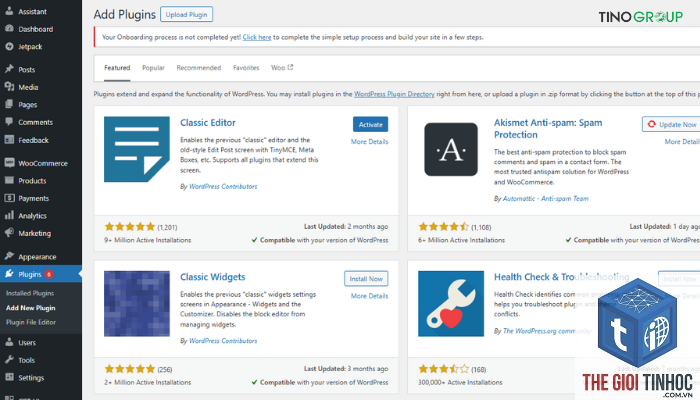Viewport: 700px width, 400px height.
Task: Open the Woo tab
Action: coord(282,68)
